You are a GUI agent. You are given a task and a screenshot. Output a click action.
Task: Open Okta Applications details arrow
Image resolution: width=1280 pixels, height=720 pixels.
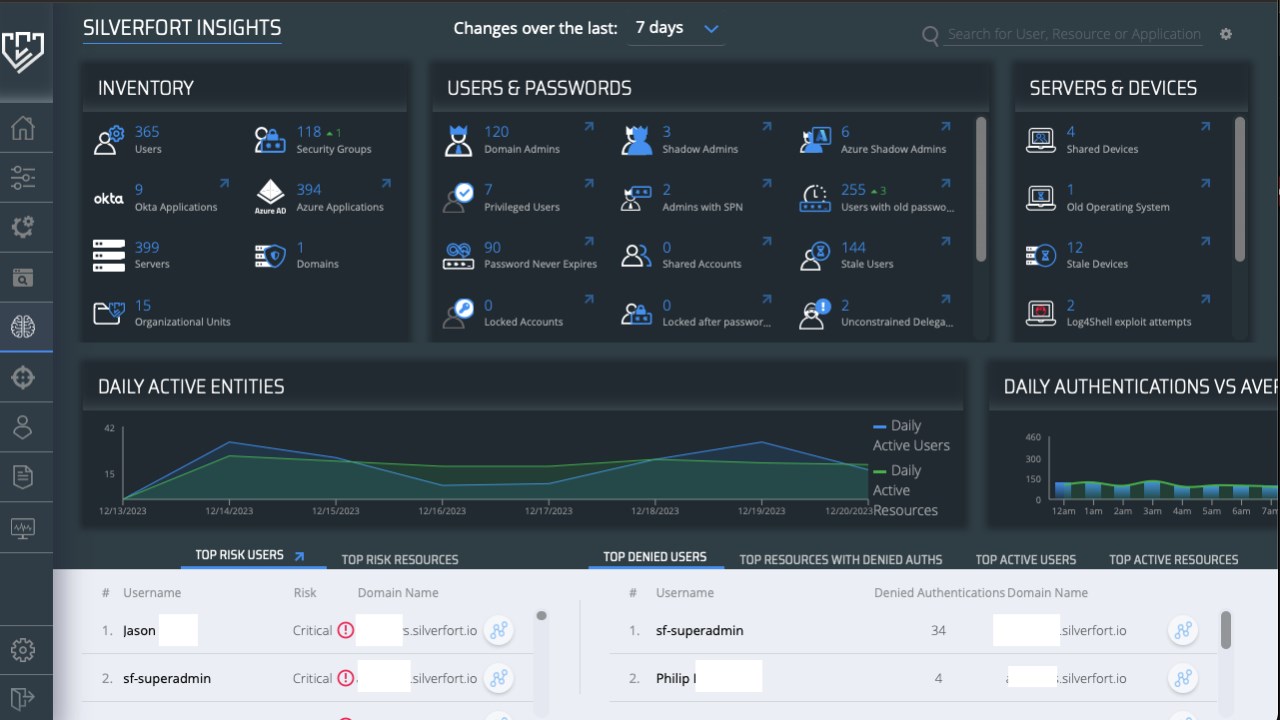point(224,184)
